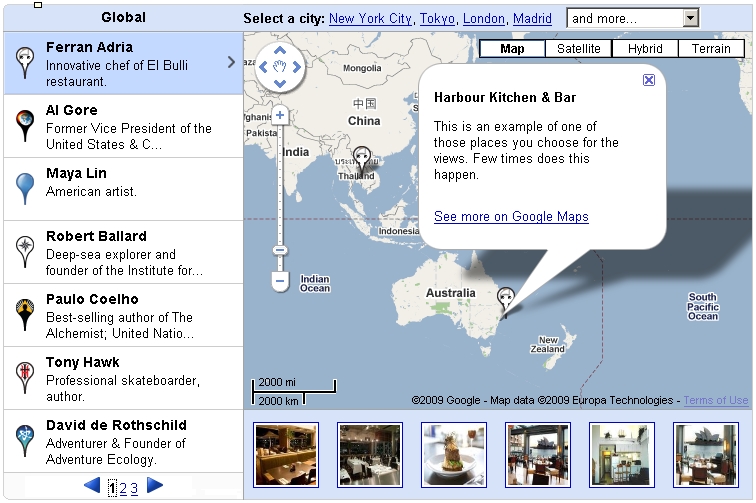Screen dimensions: 756x503
Task: Open plated dish thumbnail
Action: (x=454, y=455)
